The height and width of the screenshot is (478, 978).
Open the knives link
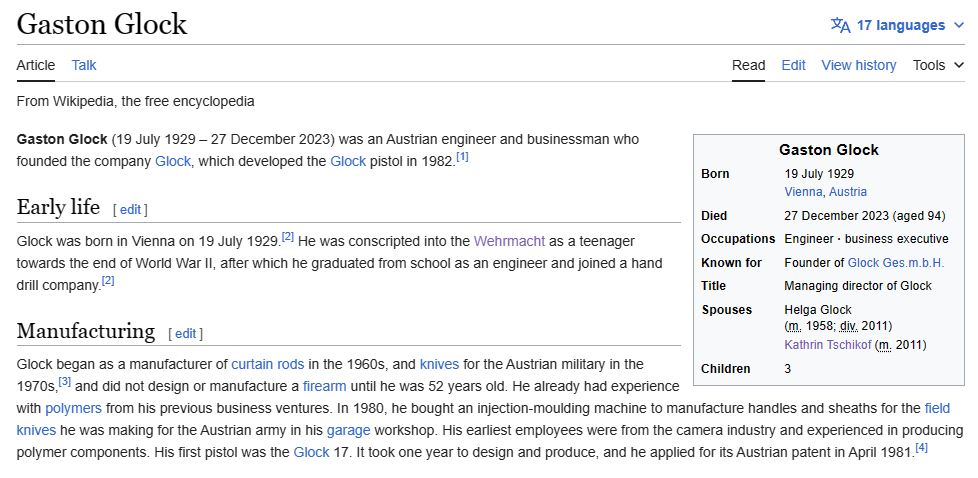439,364
